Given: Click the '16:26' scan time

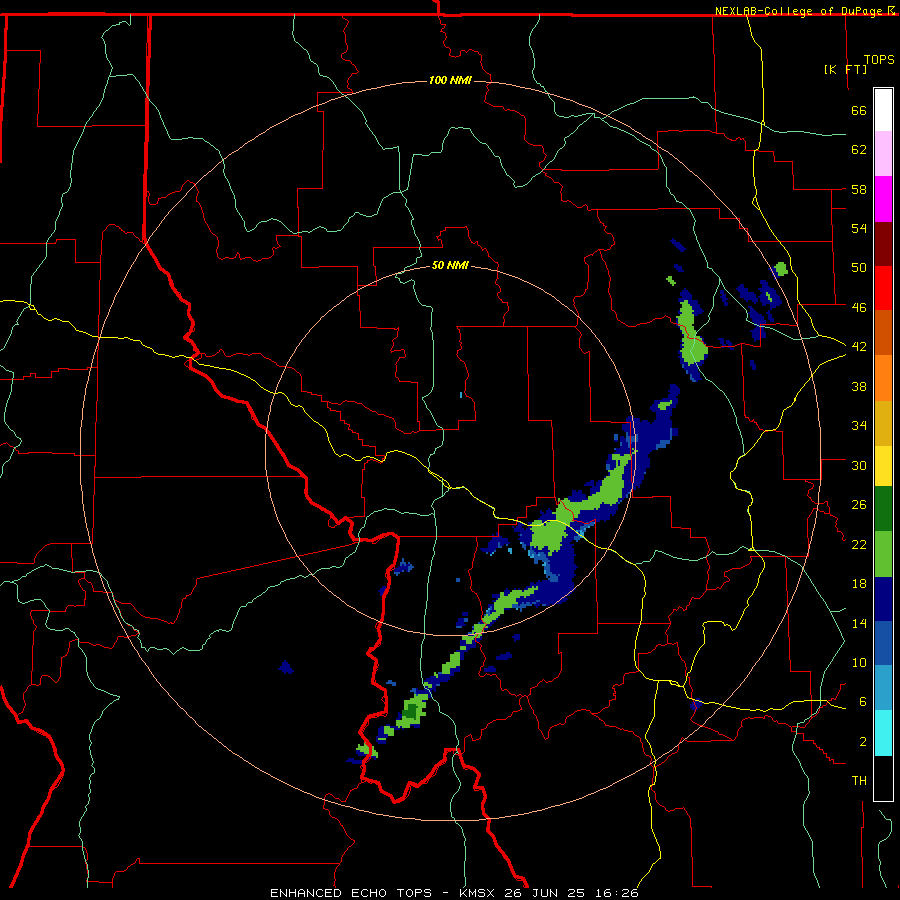Looking at the screenshot, I should (618, 893).
